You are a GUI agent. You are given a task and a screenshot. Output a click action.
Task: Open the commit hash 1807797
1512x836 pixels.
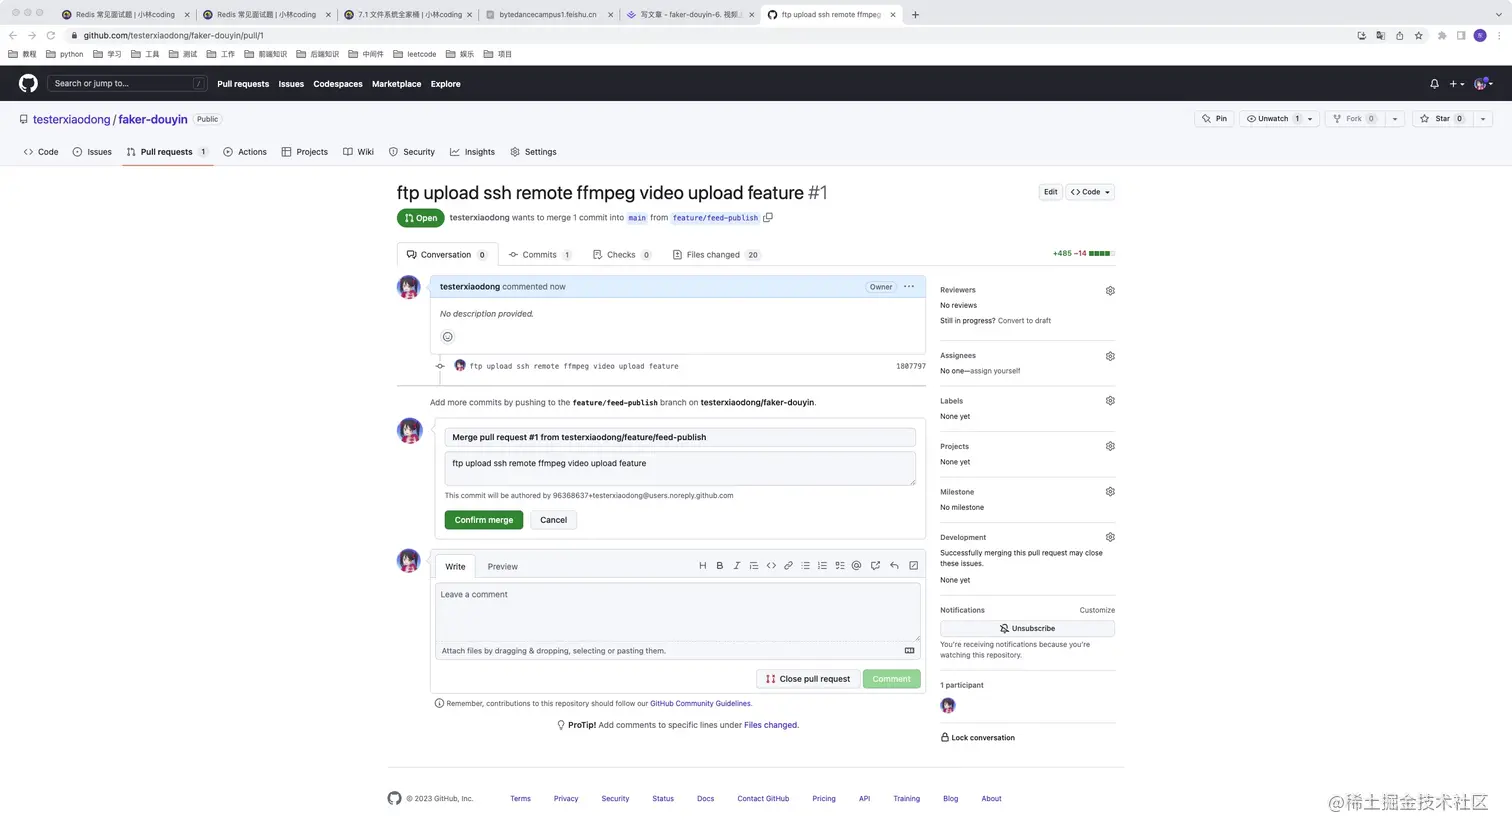pos(910,366)
